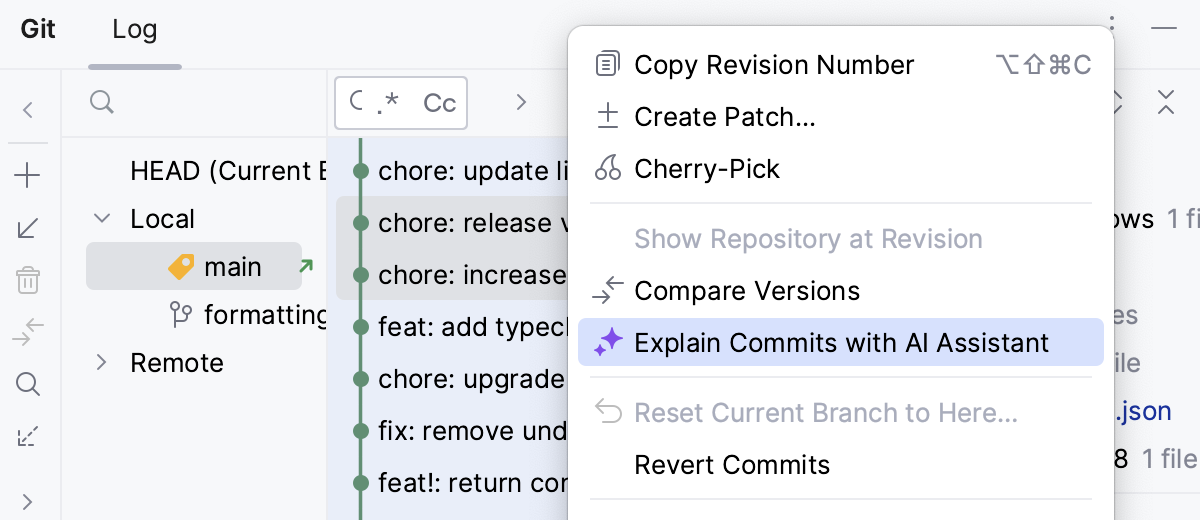Click Reset Current Branch to Here...
Image resolution: width=1200 pixels, height=520 pixels.
[x=841, y=413]
